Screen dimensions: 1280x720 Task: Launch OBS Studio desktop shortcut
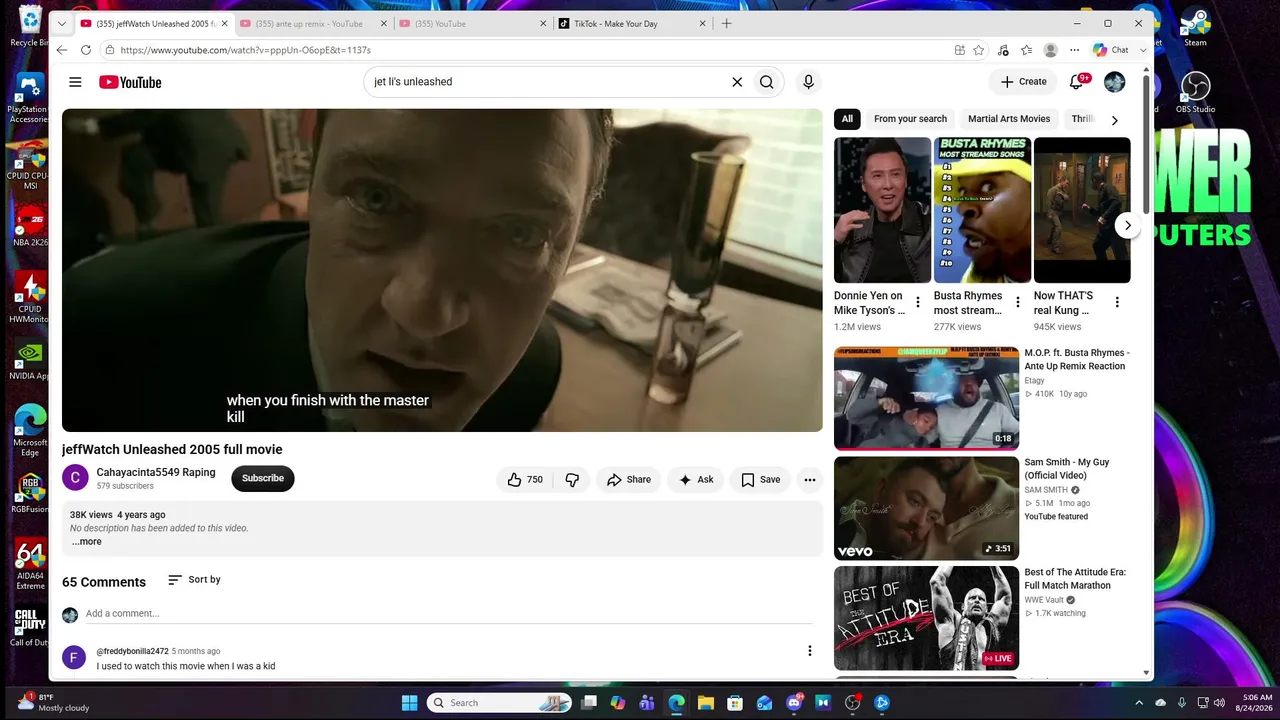[x=1195, y=93]
